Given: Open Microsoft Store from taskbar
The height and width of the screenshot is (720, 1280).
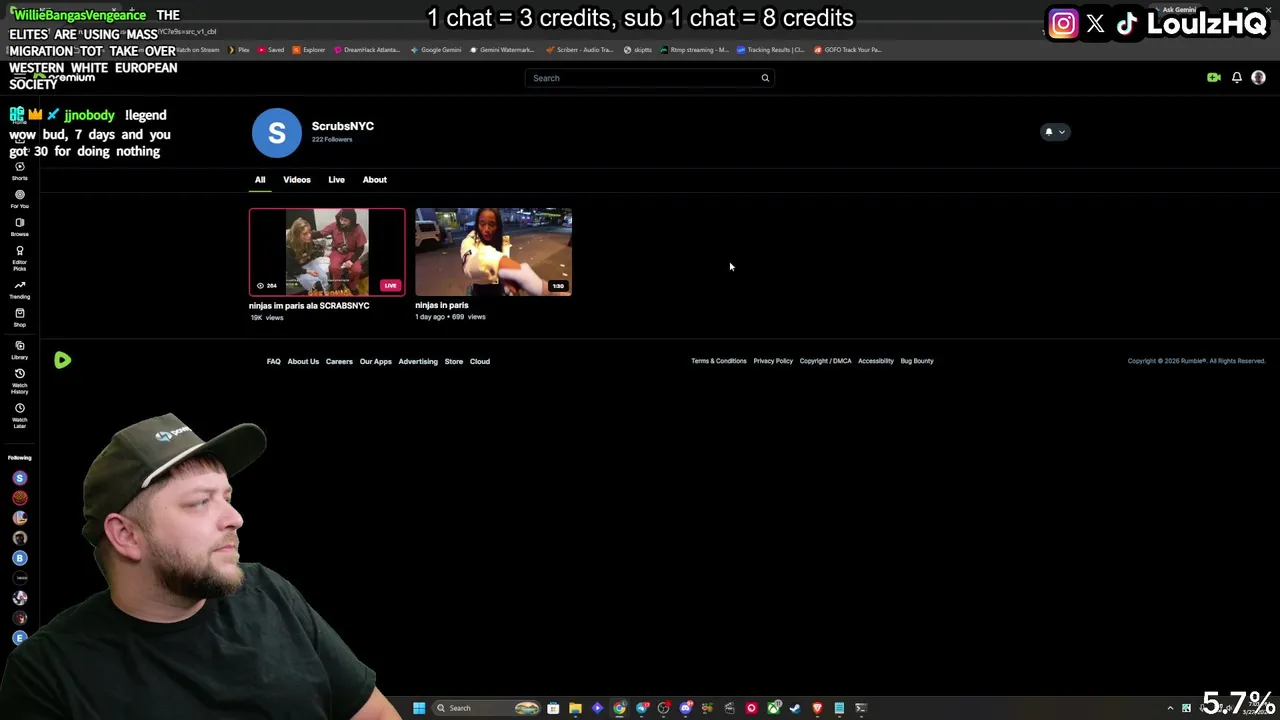Looking at the screenshot, I should click(x=553, y=708).
